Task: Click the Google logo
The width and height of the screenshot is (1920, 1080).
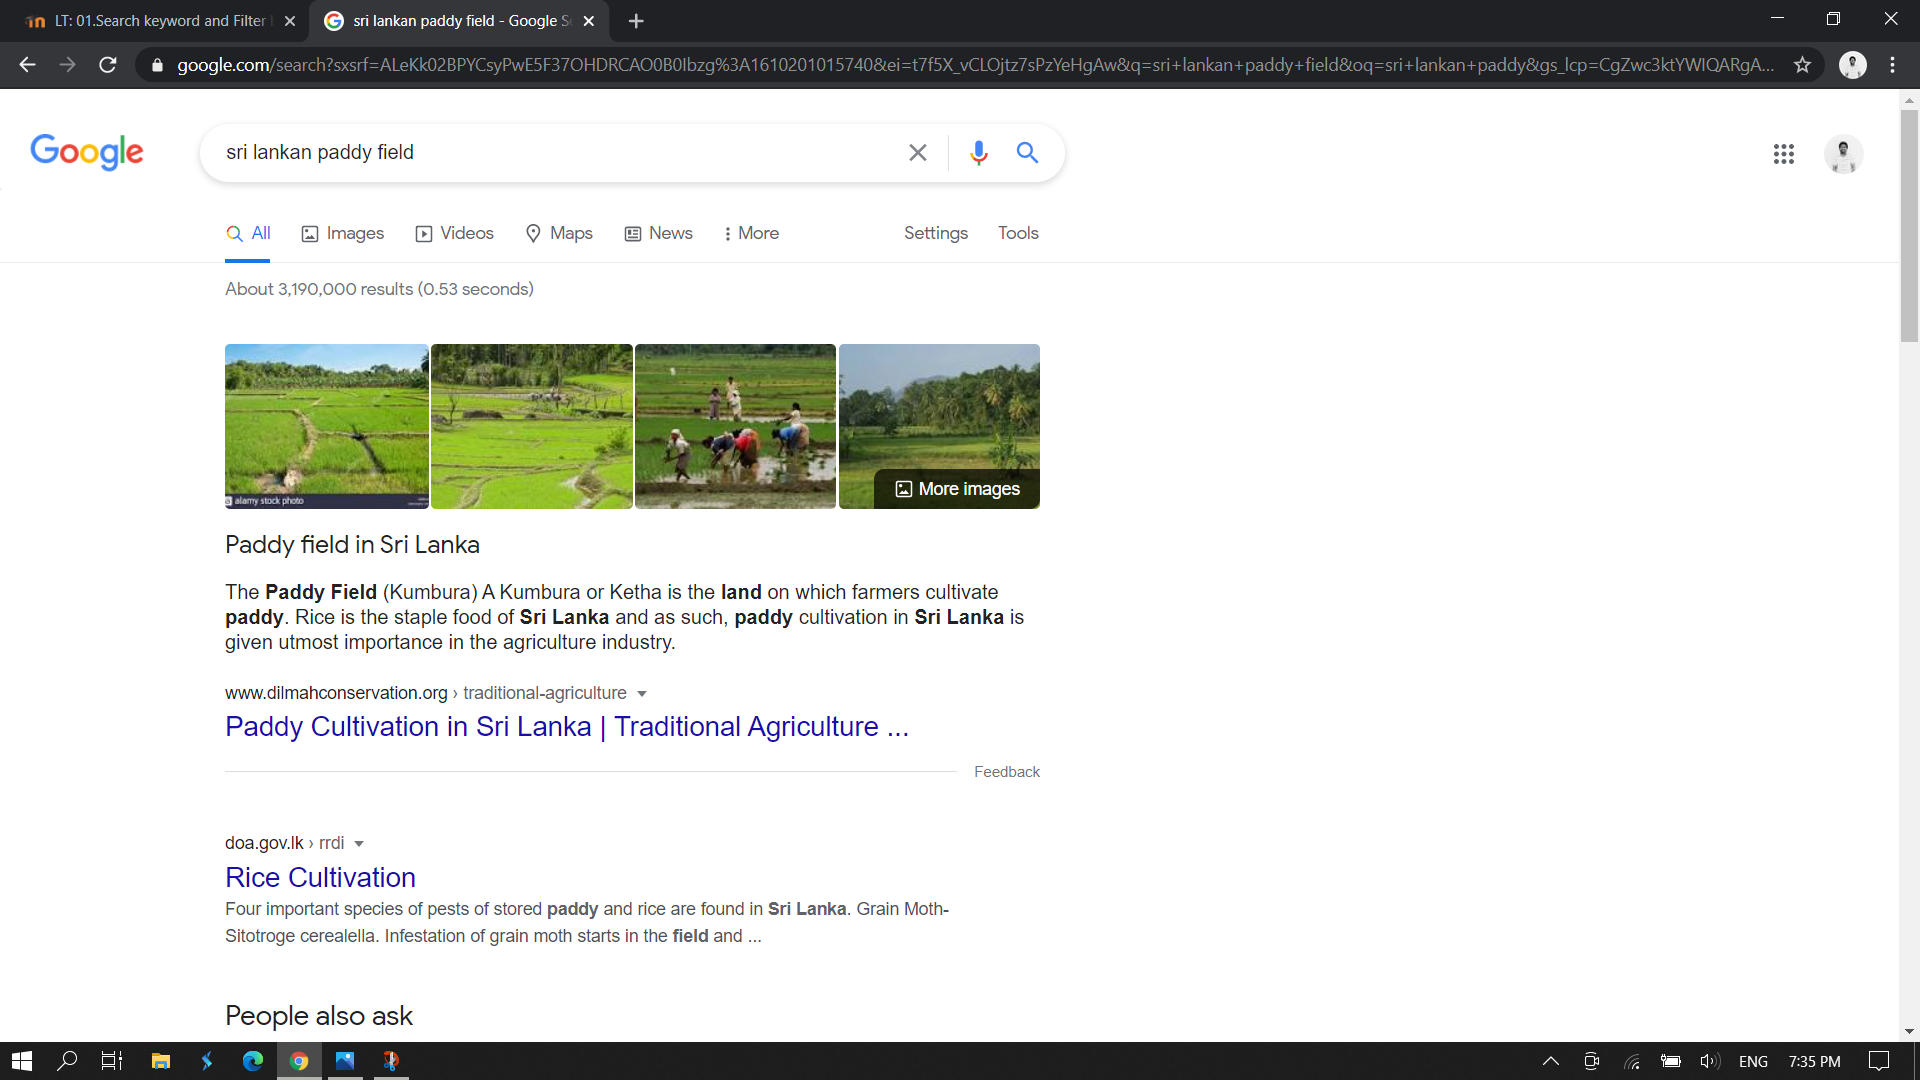Action: point(87,152)
